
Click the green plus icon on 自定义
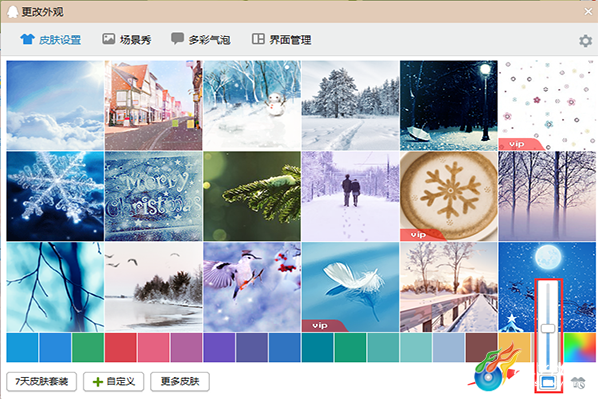click(98, 382)
